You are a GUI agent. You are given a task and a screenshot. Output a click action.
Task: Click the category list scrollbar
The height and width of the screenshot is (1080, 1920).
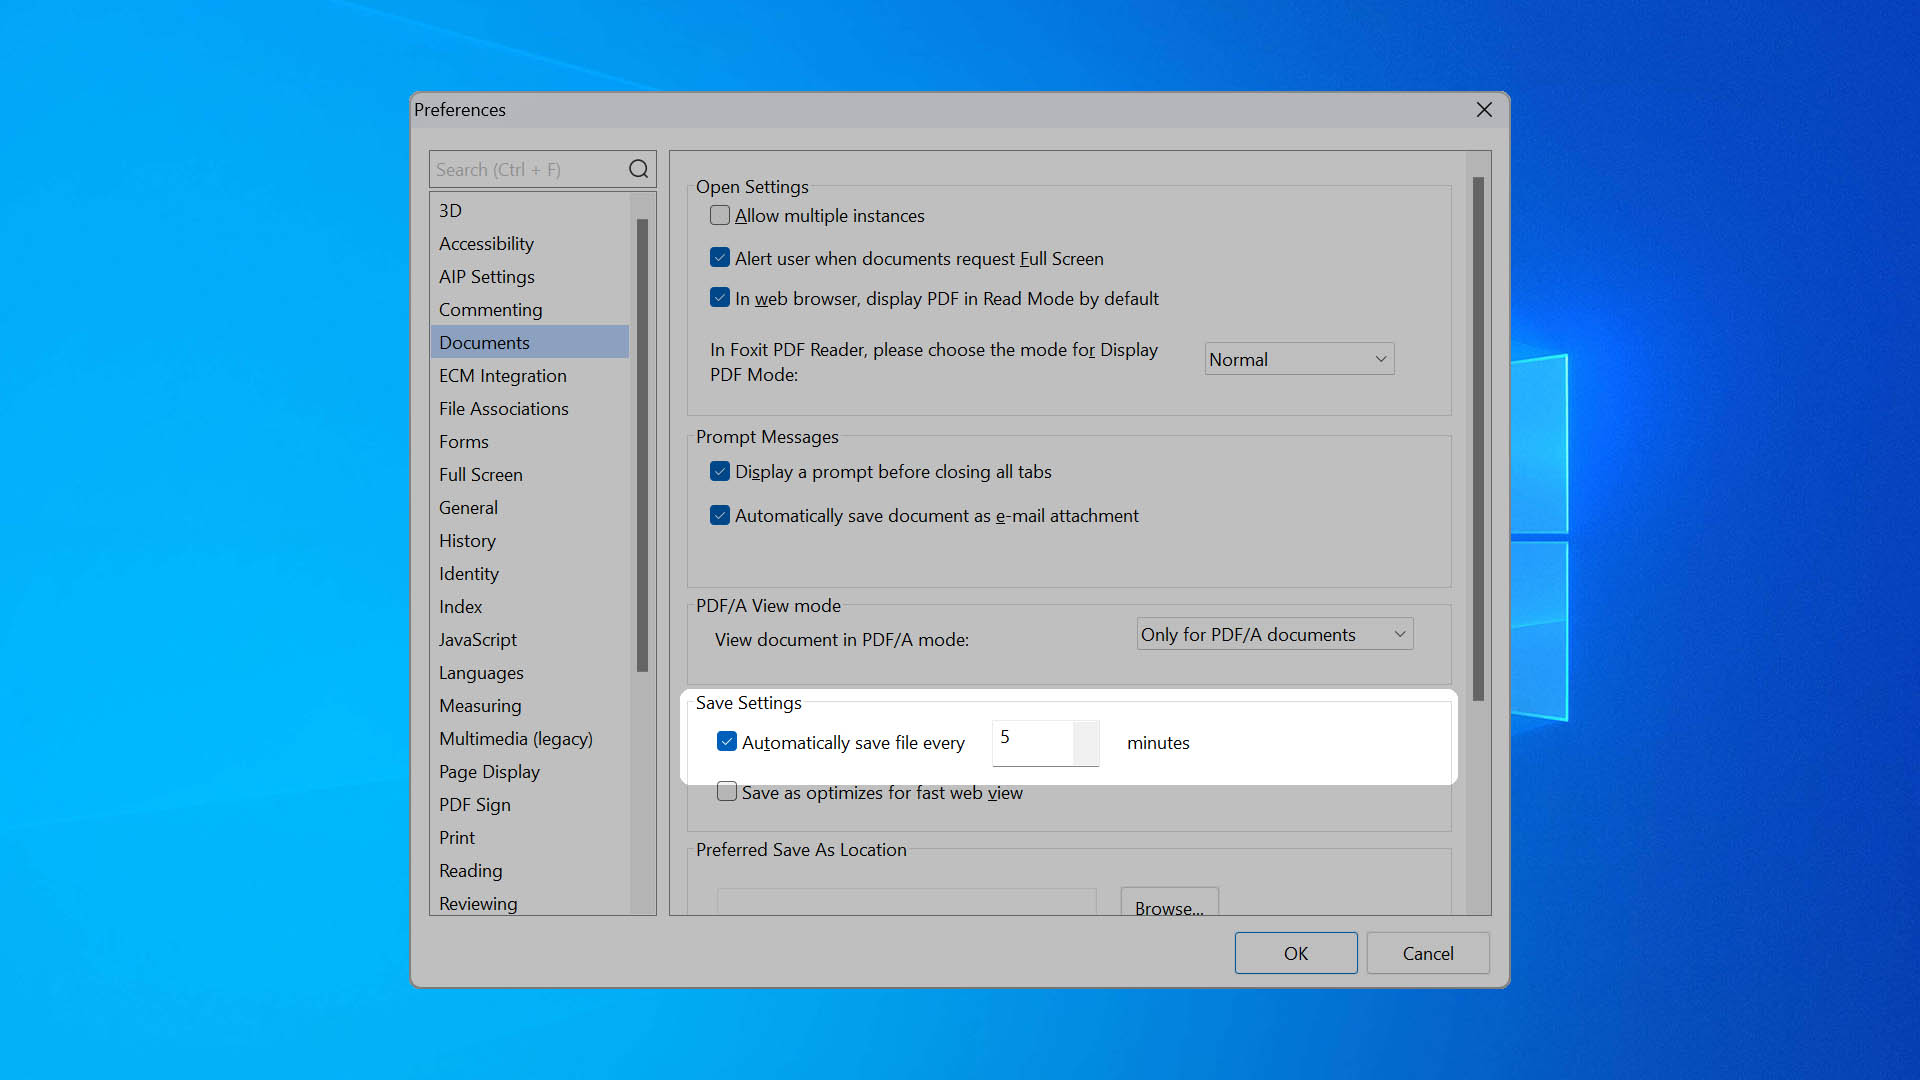tap(642, 445)
